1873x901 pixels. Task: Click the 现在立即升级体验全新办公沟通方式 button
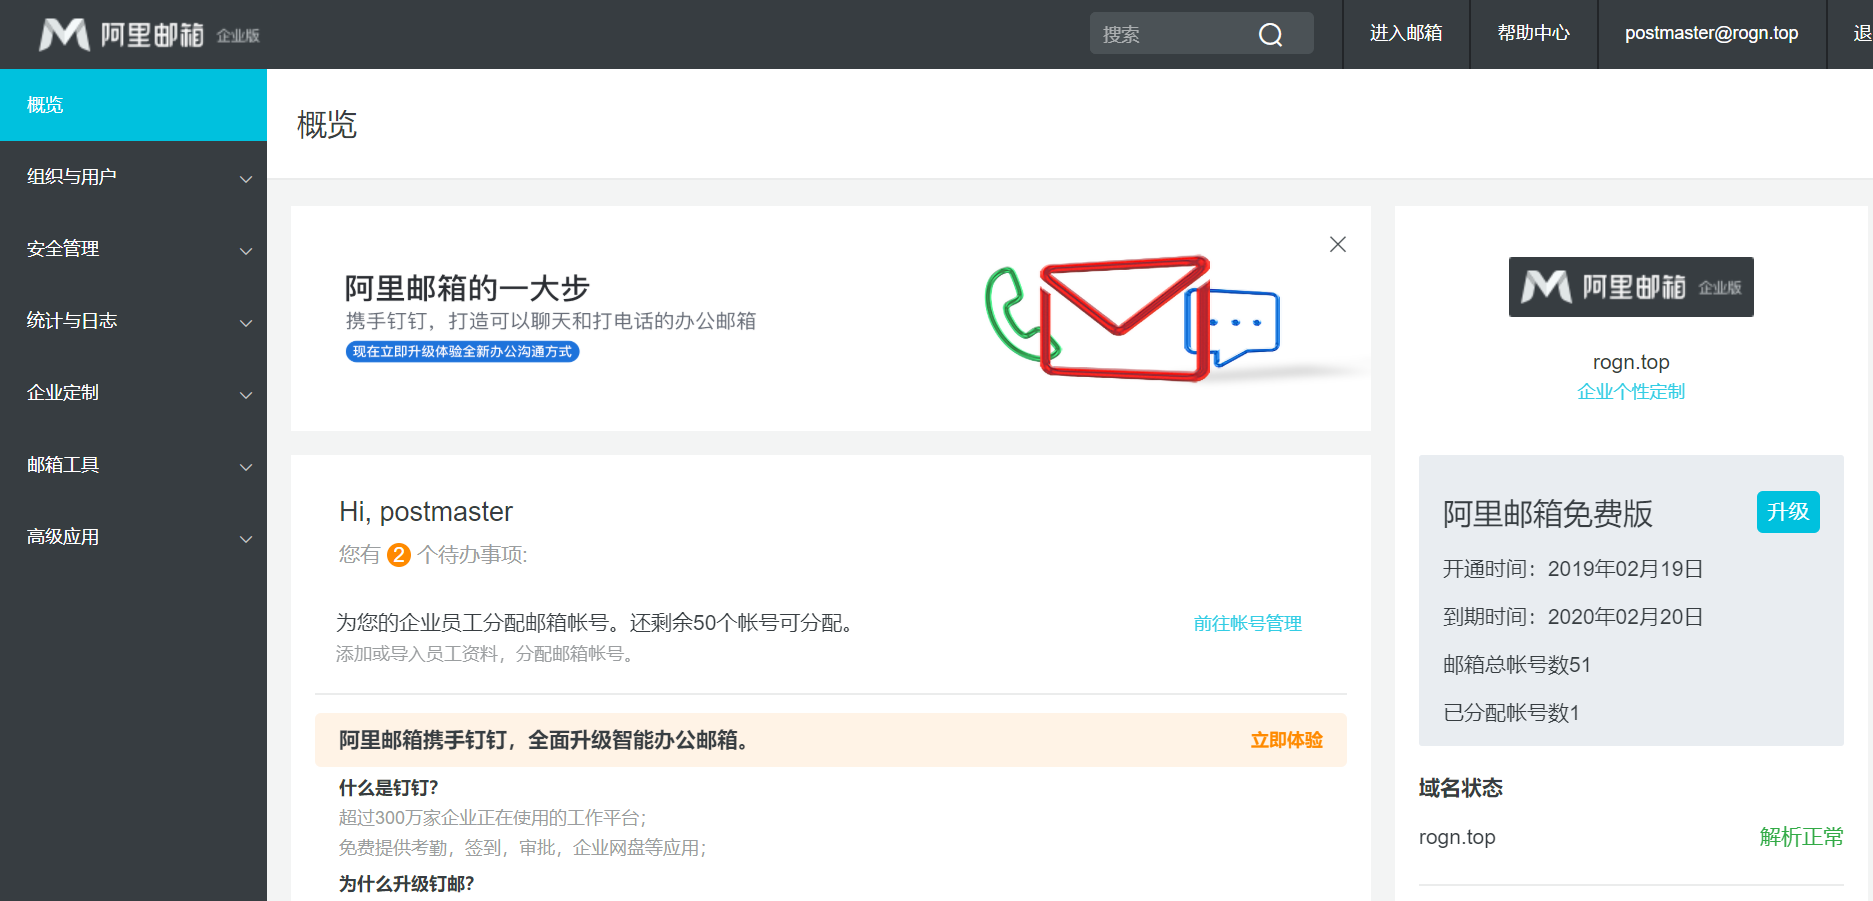pos(462,351)
